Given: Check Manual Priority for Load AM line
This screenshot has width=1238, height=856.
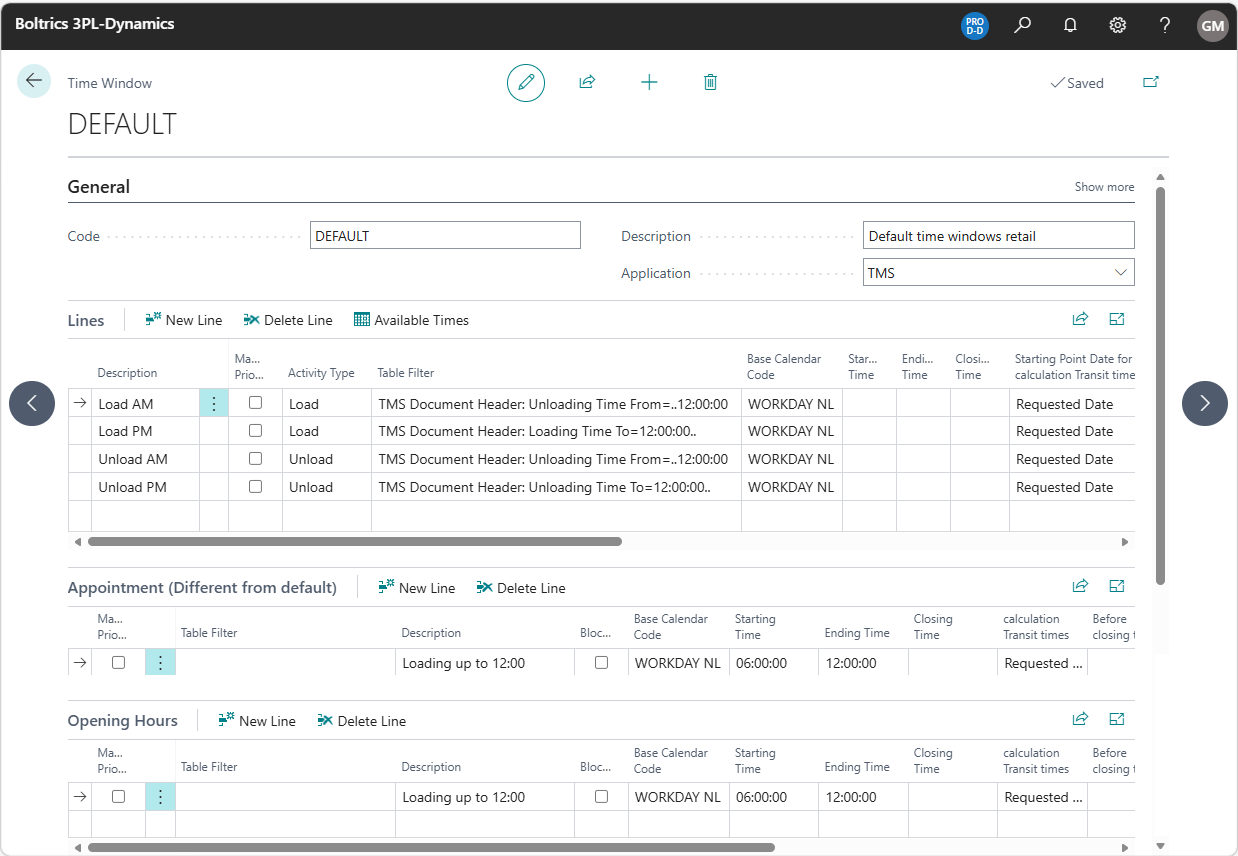Looking at the screenshot, I should click(x=256, y=403).
